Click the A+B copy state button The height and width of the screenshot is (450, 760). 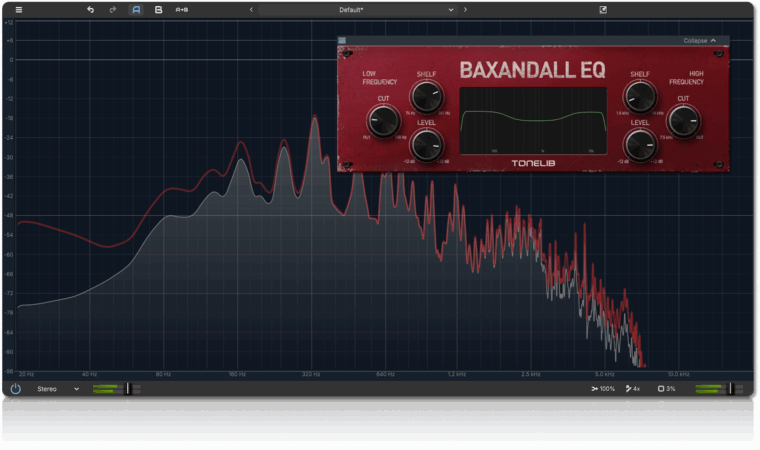182,9
